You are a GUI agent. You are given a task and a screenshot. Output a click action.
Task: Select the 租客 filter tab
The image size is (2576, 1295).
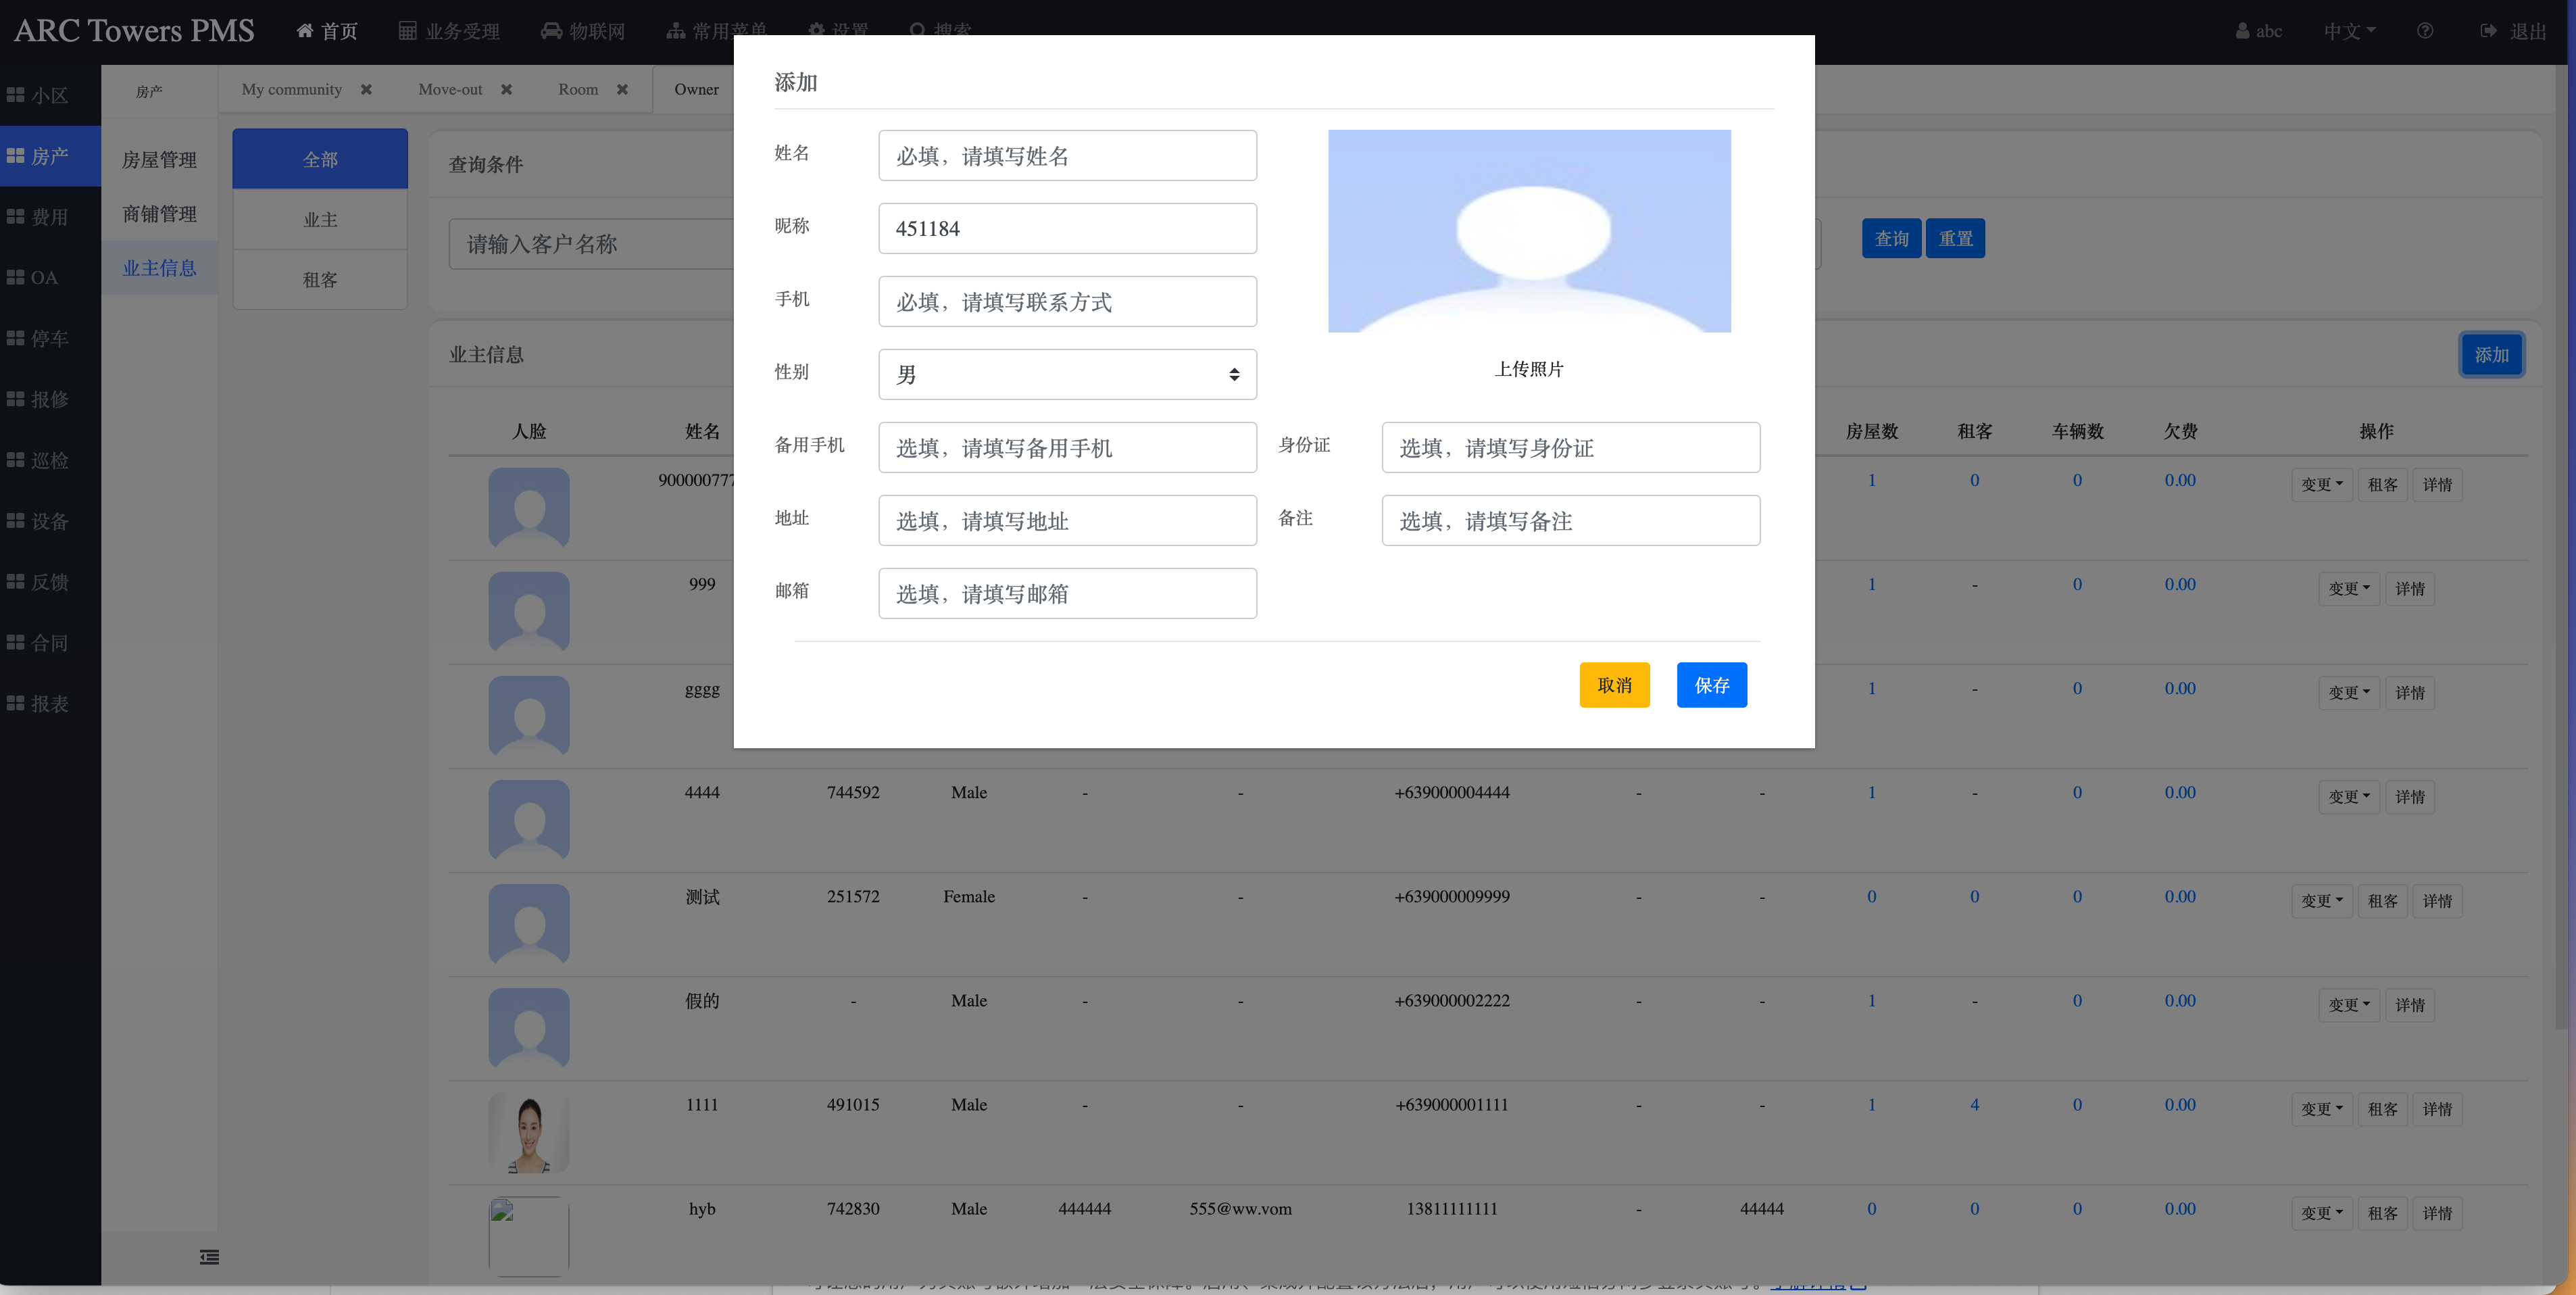(320, 280)
